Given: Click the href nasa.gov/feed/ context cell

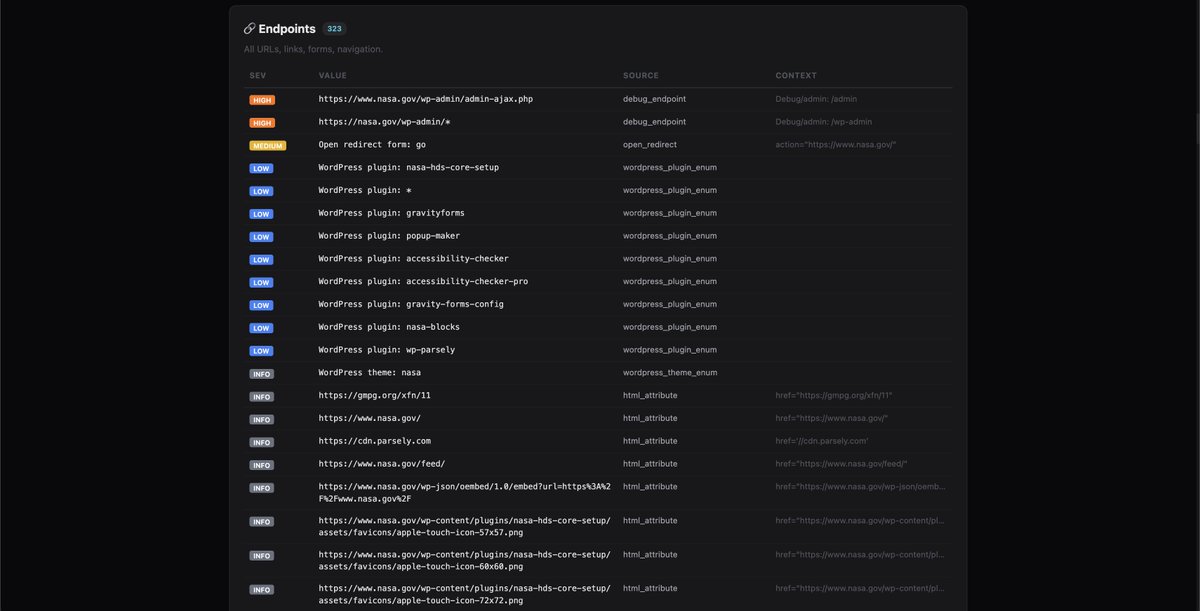Looking at the screenshot, I should tap(841, 464).
